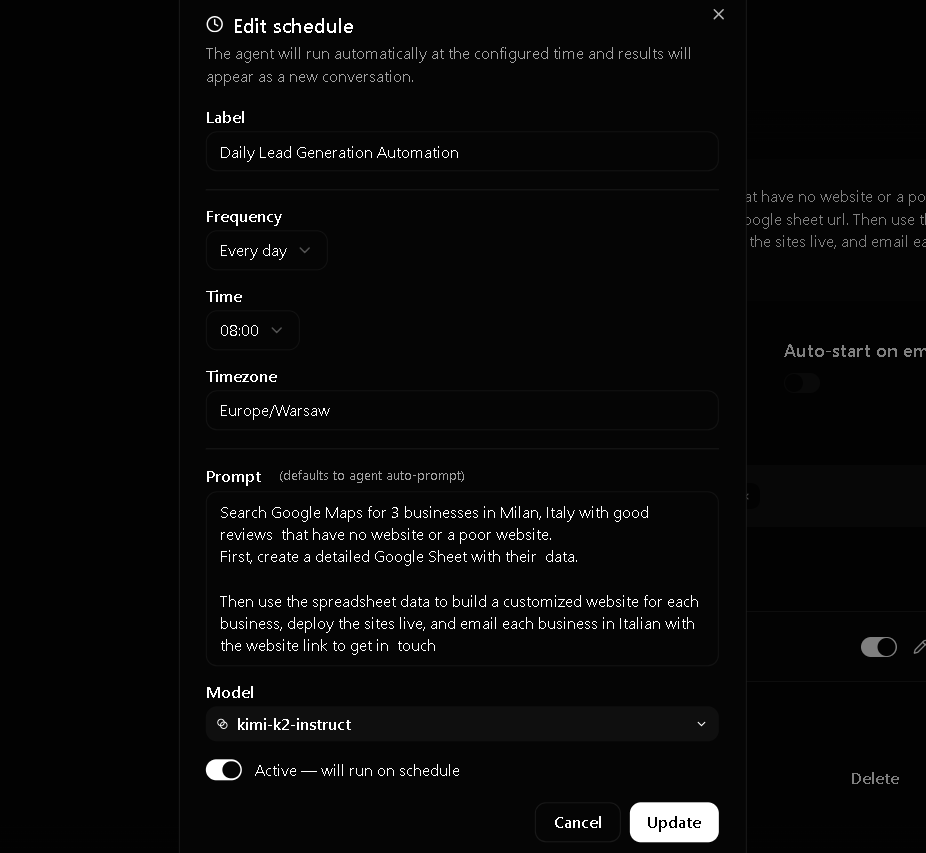Click the Update button
The image size is (926, 853).
tap(674, 822)
